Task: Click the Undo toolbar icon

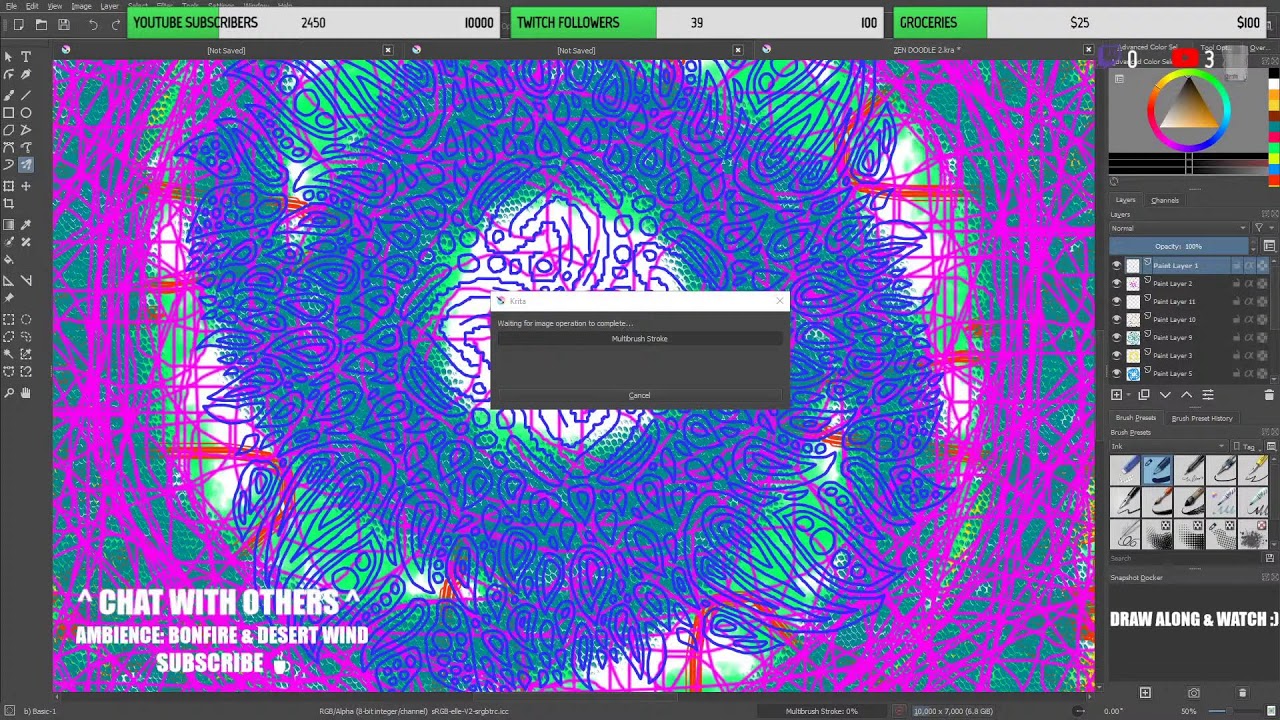Action: click(x=93, y=24)
